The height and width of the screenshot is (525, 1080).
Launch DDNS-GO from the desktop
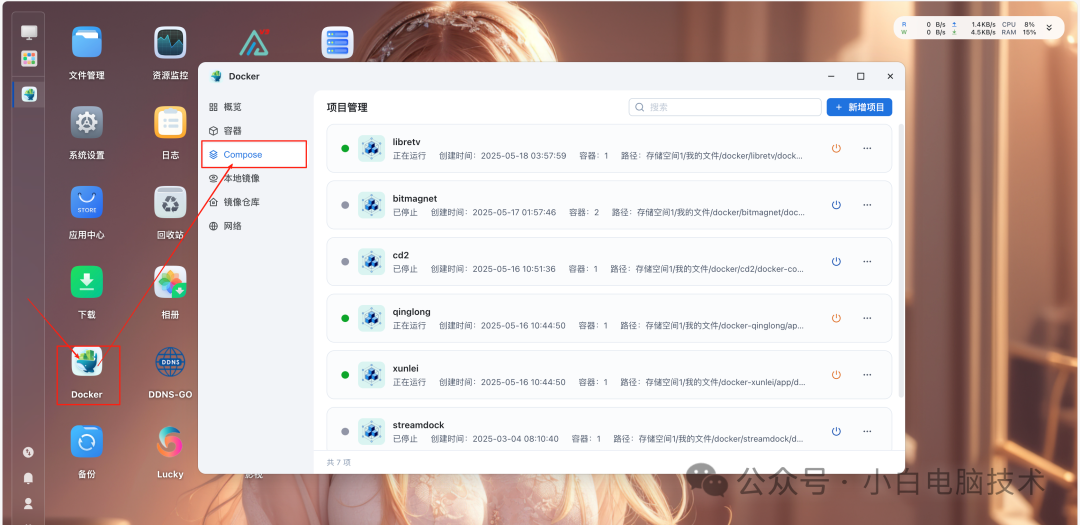pyautogui.click(x=170, y=362)
